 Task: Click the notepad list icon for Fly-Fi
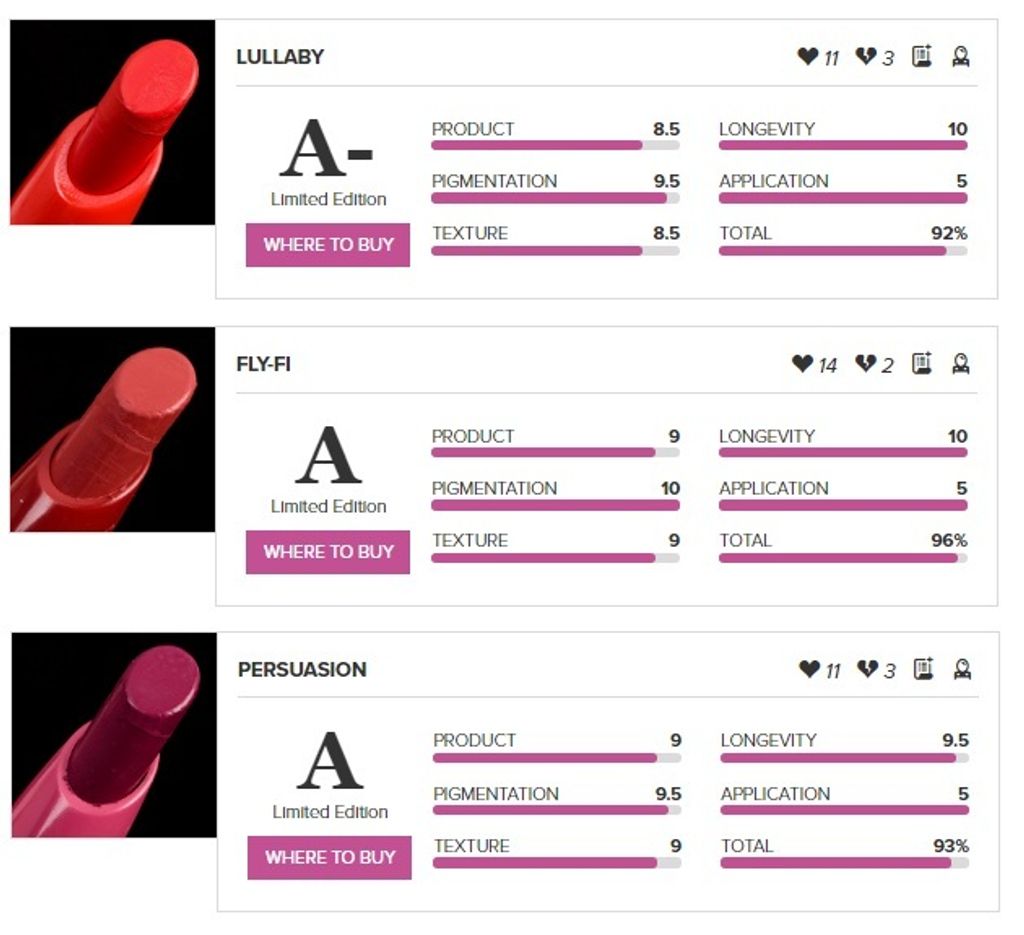[x=922, y=364]
